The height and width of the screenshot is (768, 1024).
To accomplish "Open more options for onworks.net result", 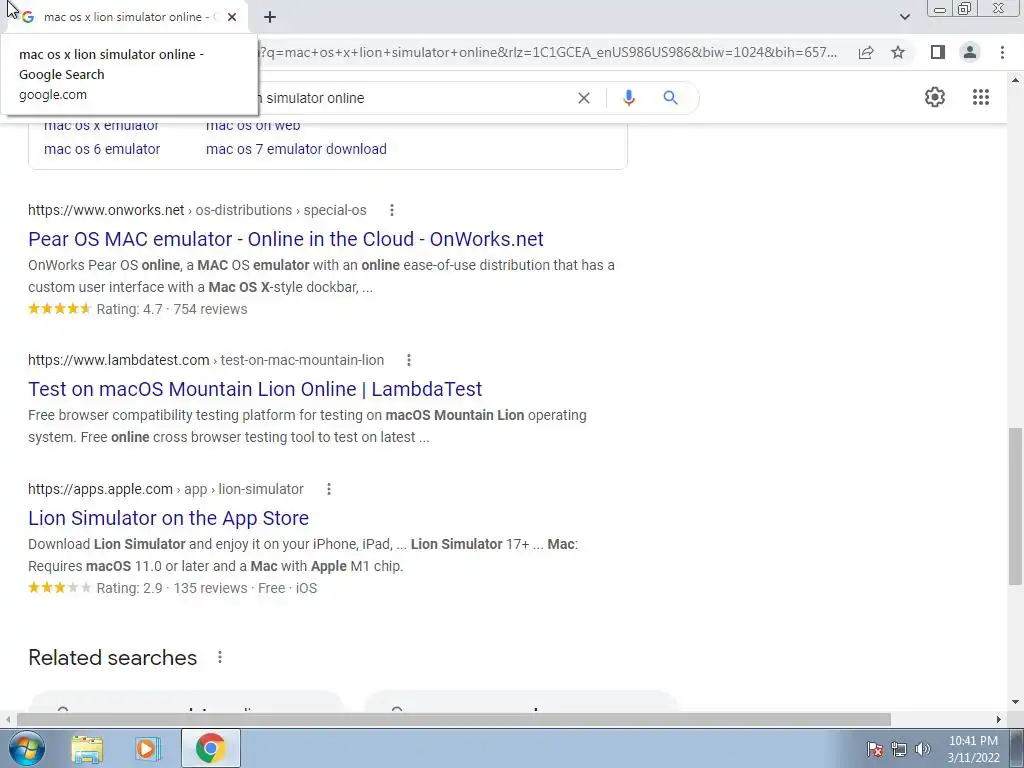I will (392, 210).
